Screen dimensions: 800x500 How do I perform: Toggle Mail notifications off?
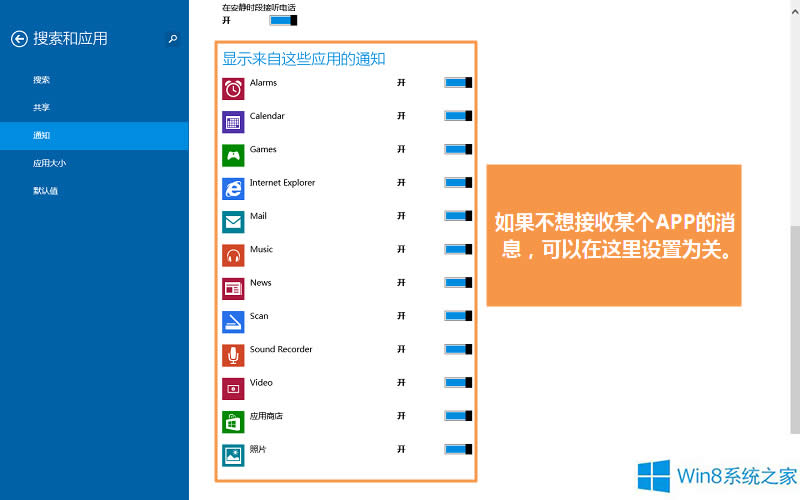[458, 216]
